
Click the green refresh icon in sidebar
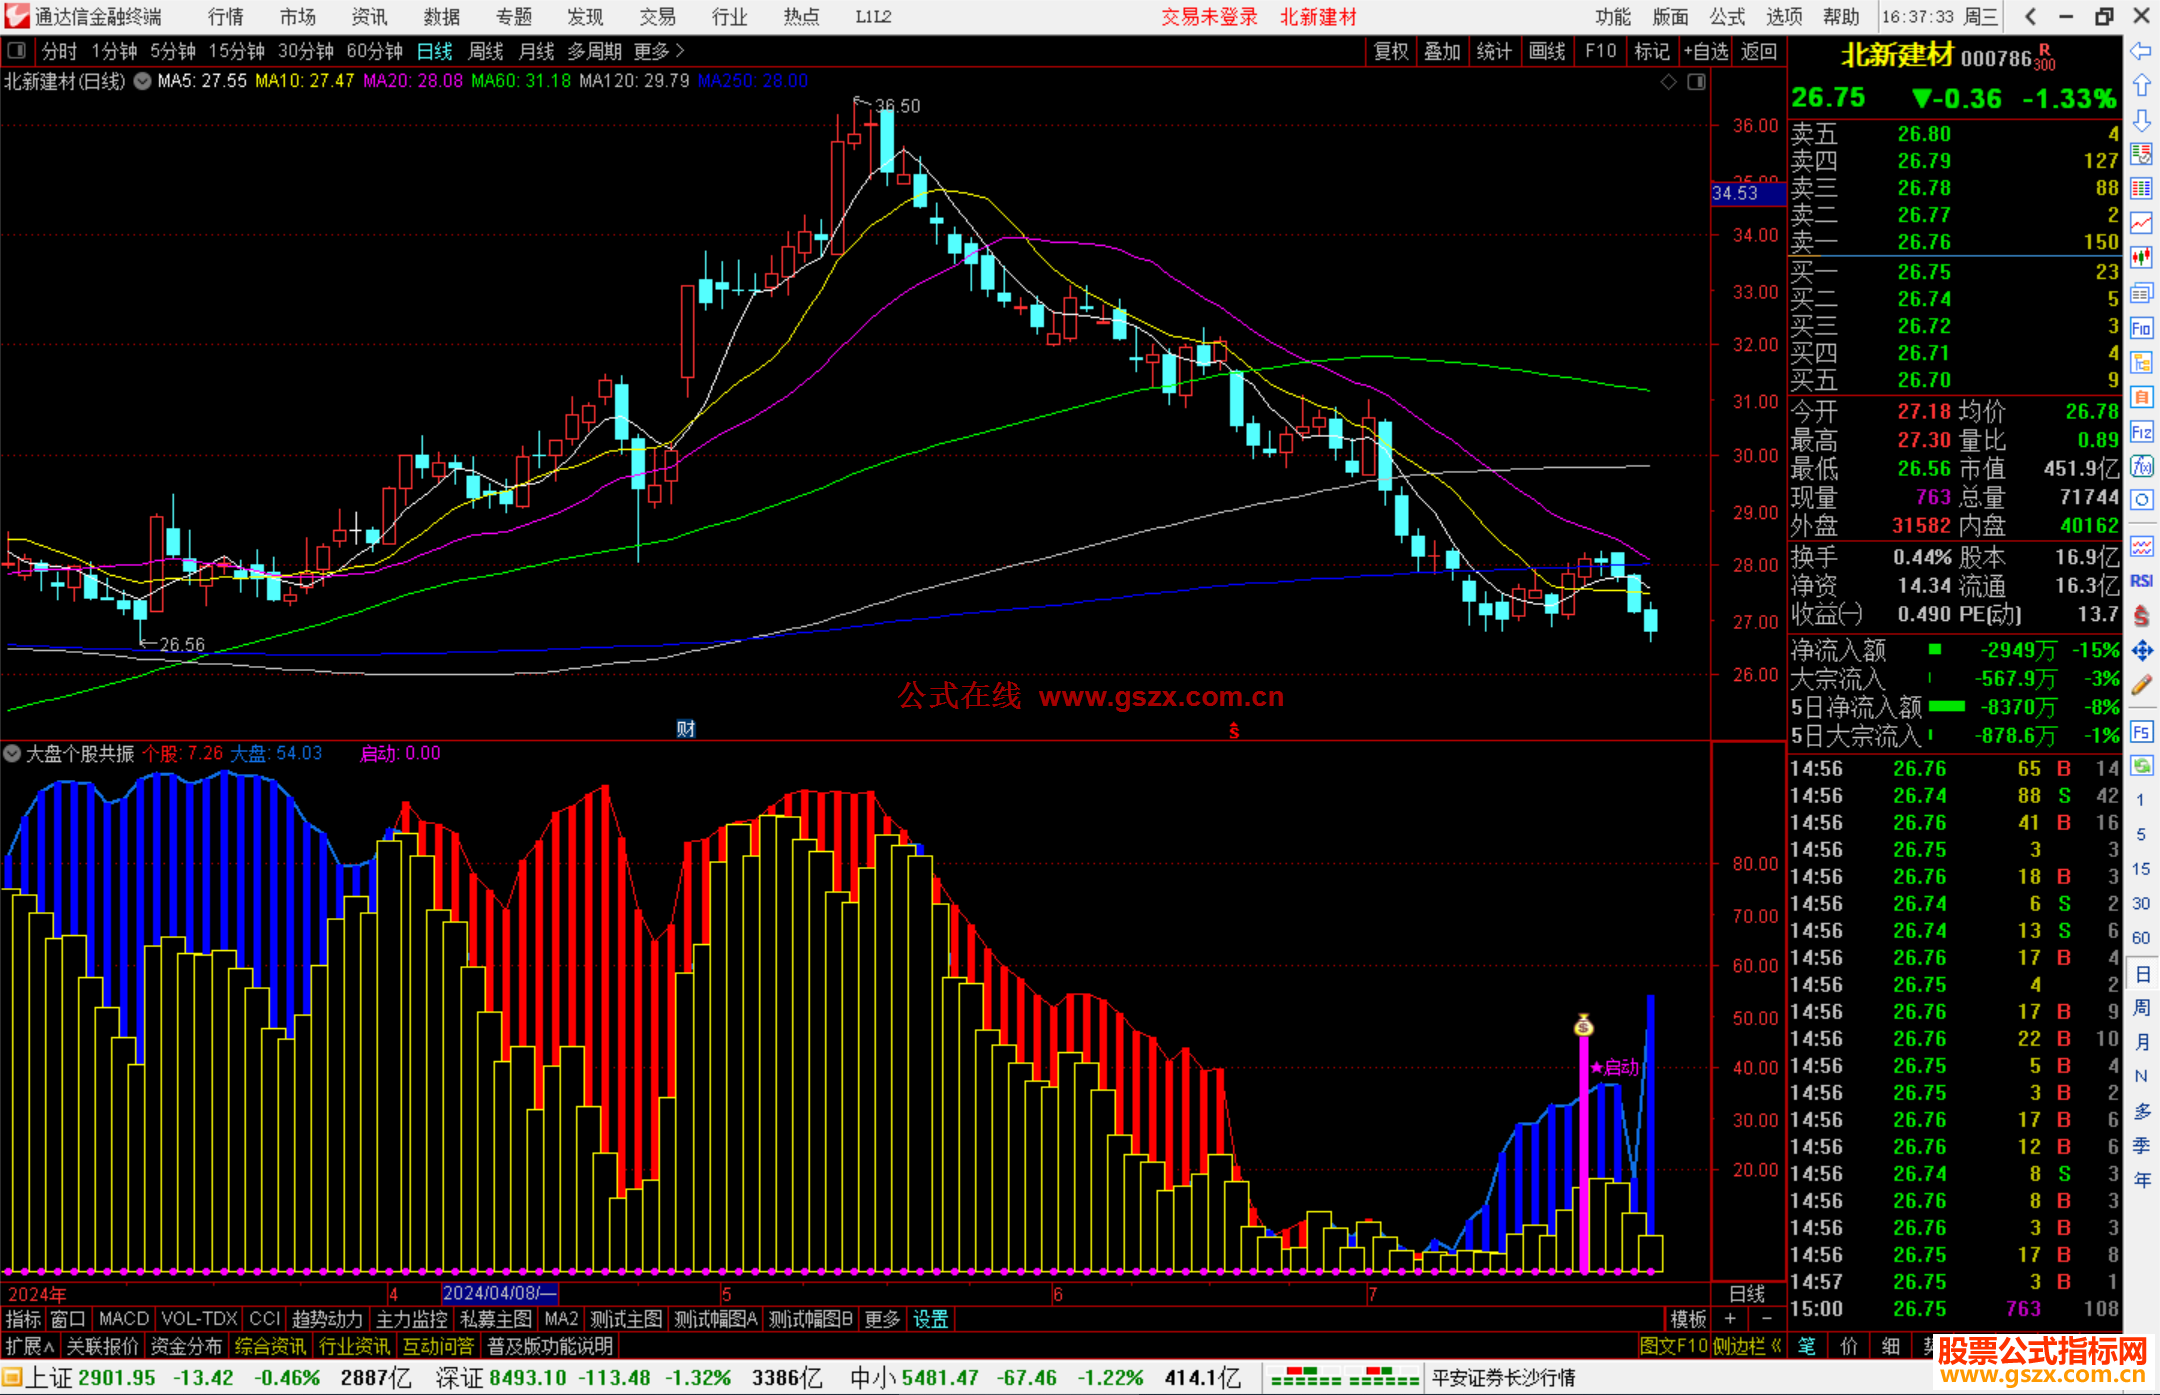2141,766
